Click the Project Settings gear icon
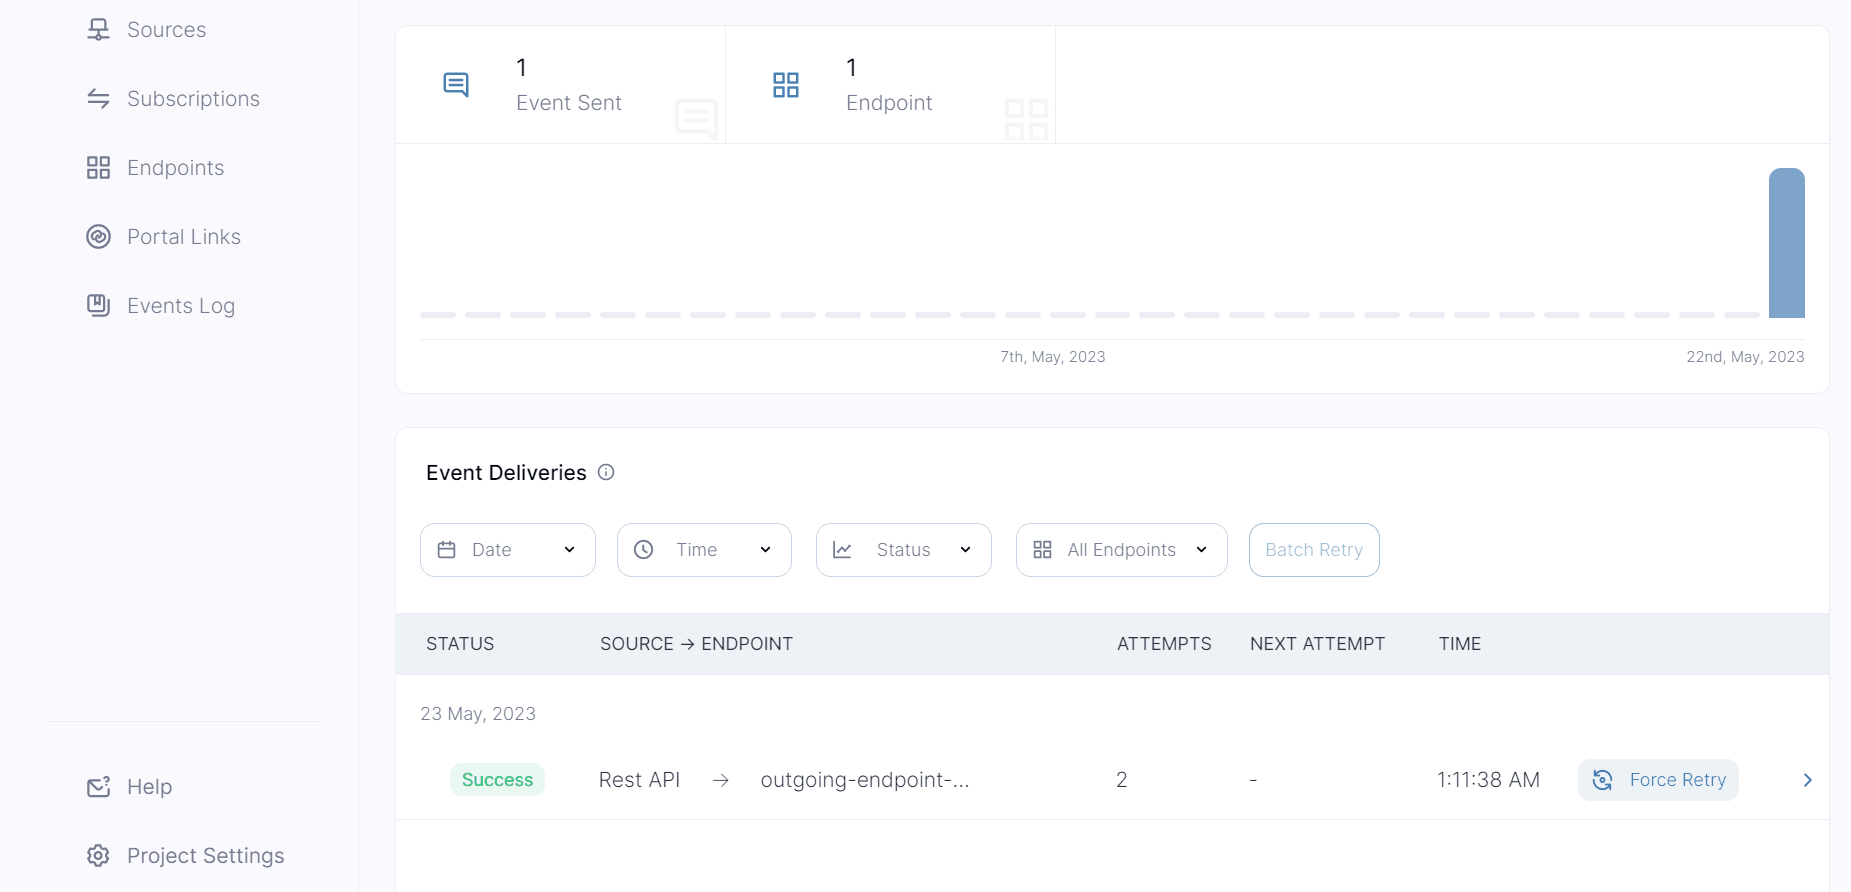The height and width of the screenshot is (892, 1851). tap(98, 856)
